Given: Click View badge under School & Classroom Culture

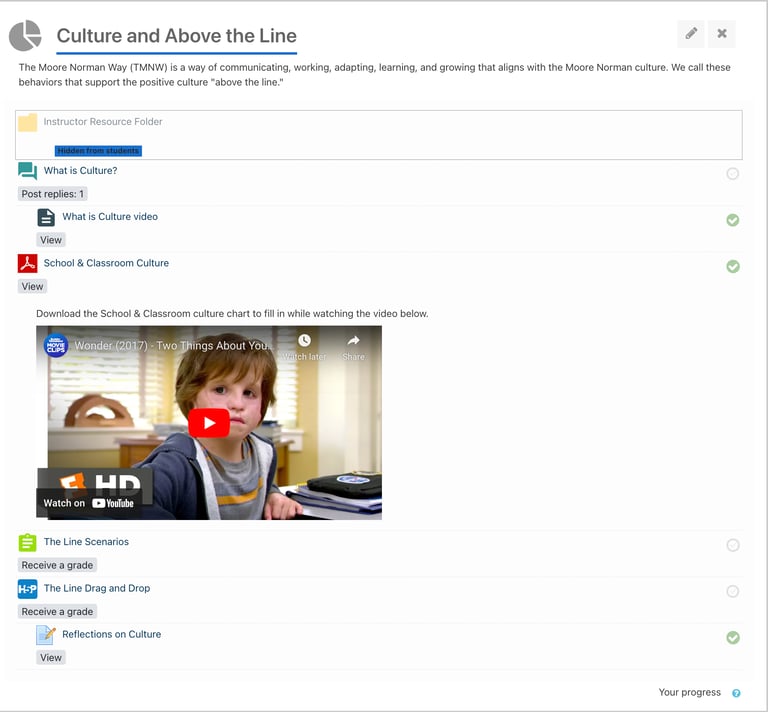Looking at the screenshot, I should 32,286.
